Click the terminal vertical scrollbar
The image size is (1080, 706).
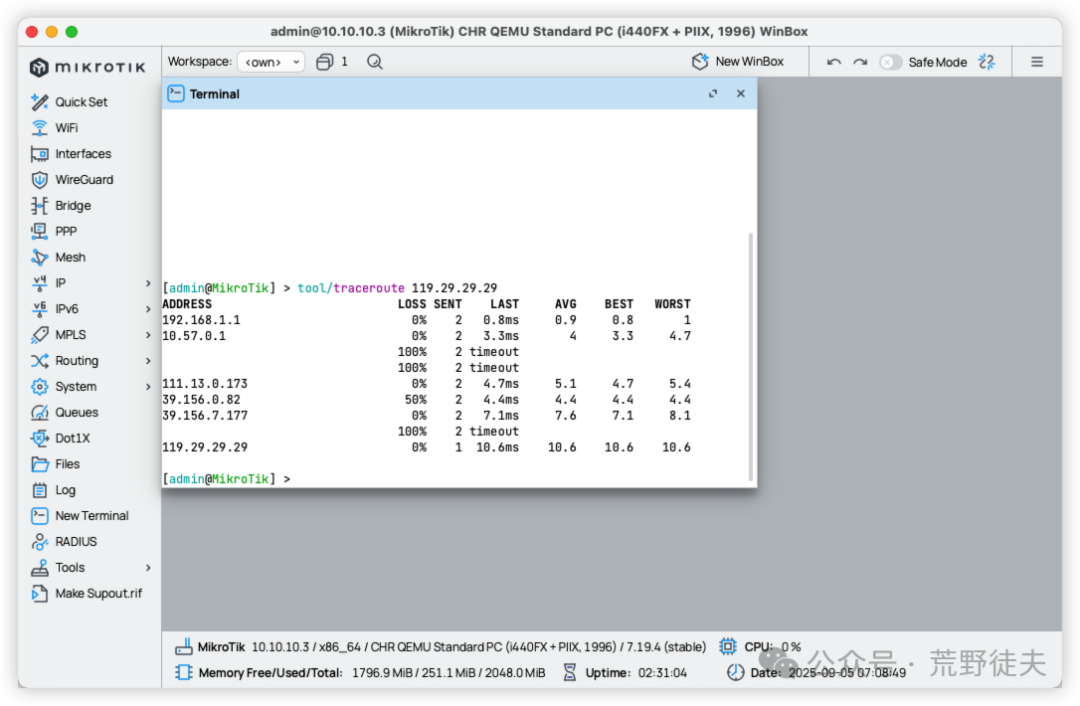coord(750,357)
